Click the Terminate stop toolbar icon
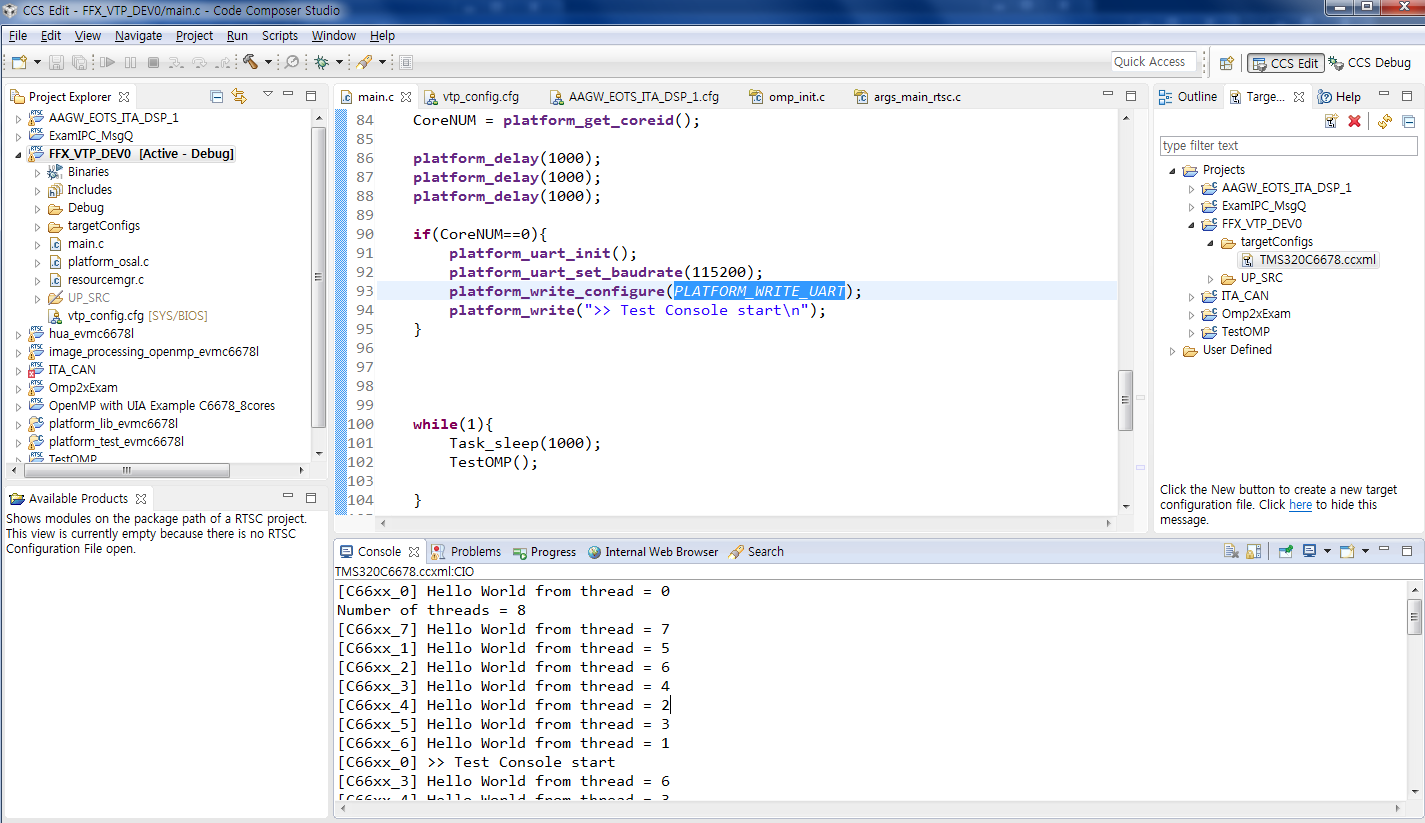 click(153, 62)
